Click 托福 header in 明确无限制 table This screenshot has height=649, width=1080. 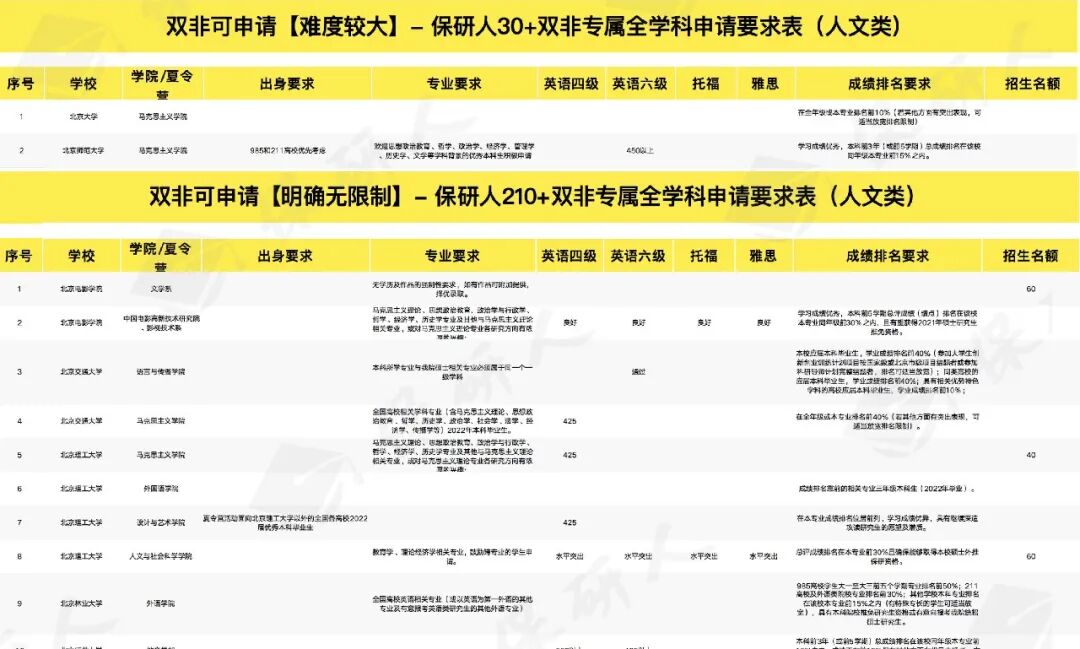point(704,256)
